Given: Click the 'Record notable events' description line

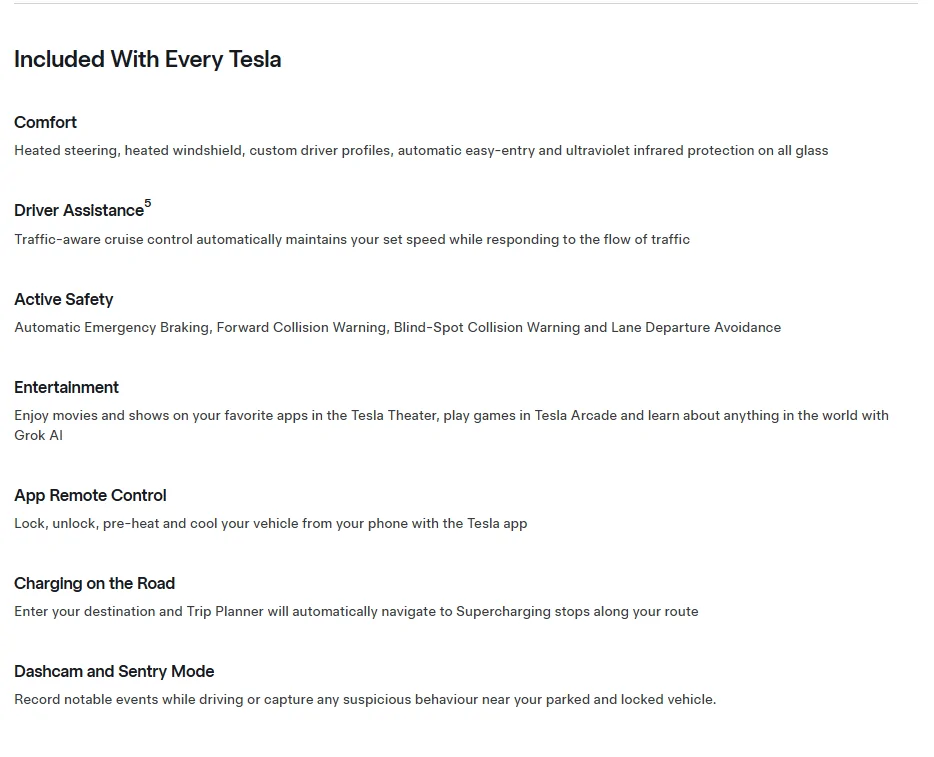Looking at the screenshot, I should coord(365,699).
